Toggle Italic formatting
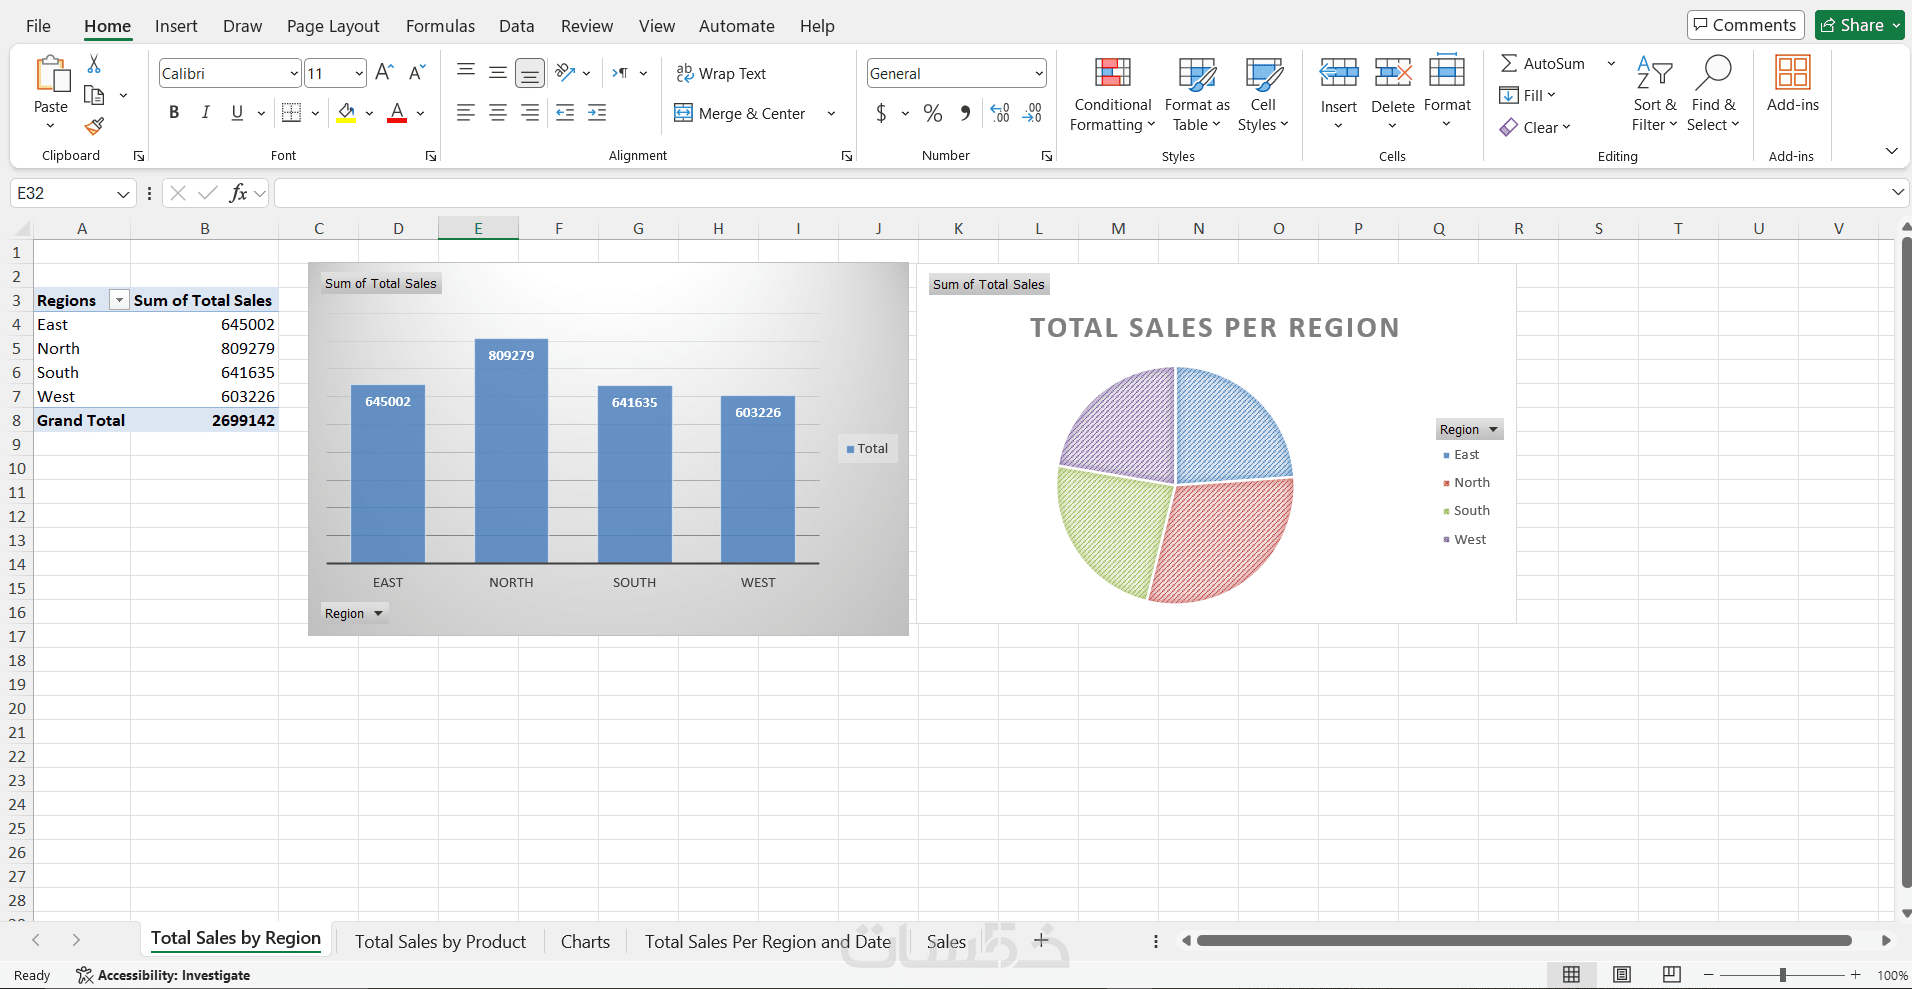Viewport: 1912px width, 989px height. 205,112
